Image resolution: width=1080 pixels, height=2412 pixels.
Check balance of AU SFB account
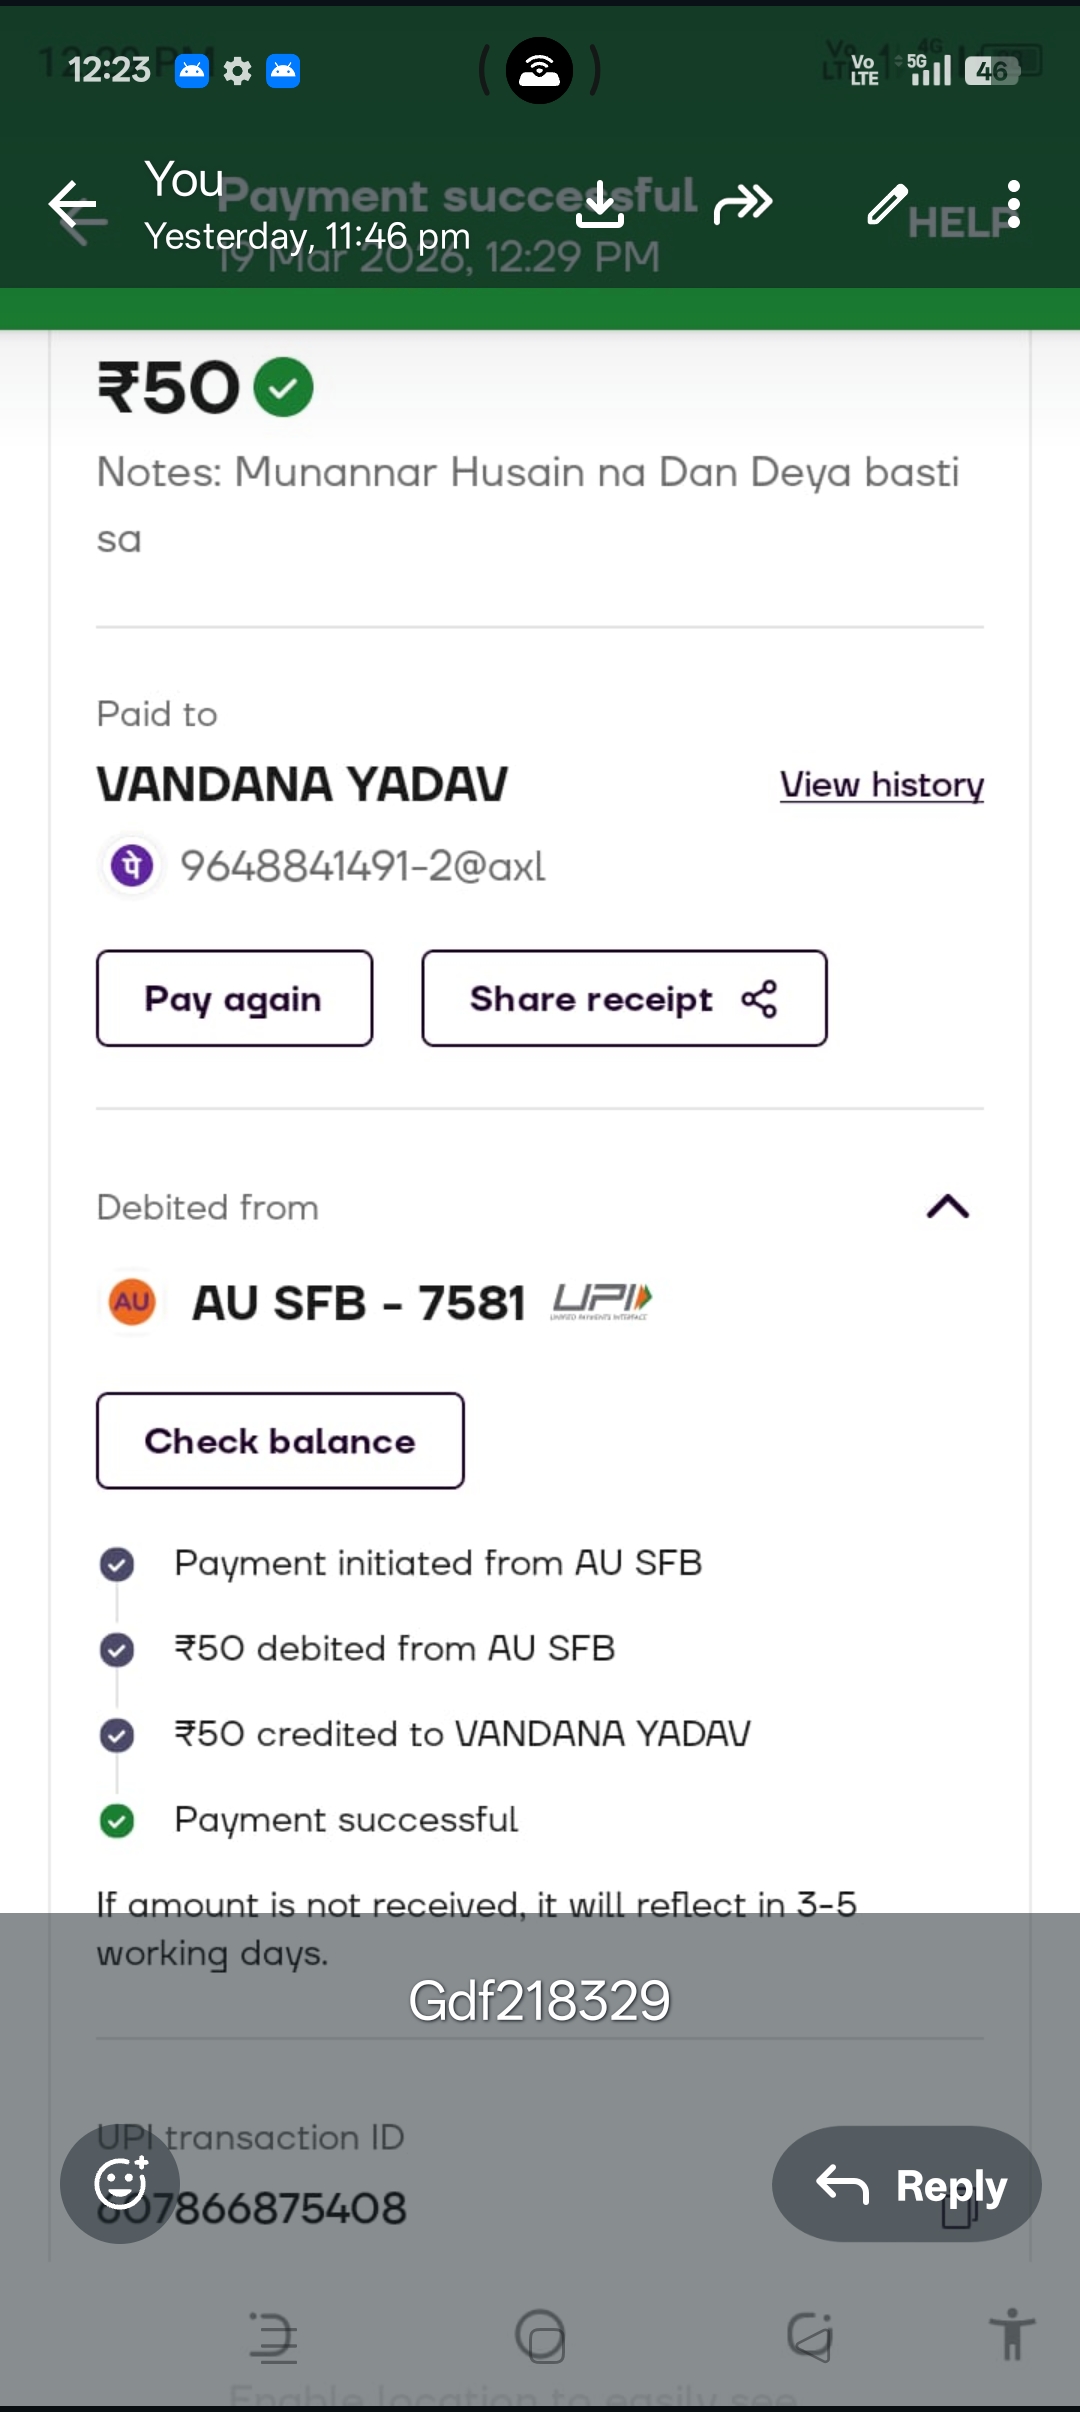pyautogui.click(x=280, y=1441)
